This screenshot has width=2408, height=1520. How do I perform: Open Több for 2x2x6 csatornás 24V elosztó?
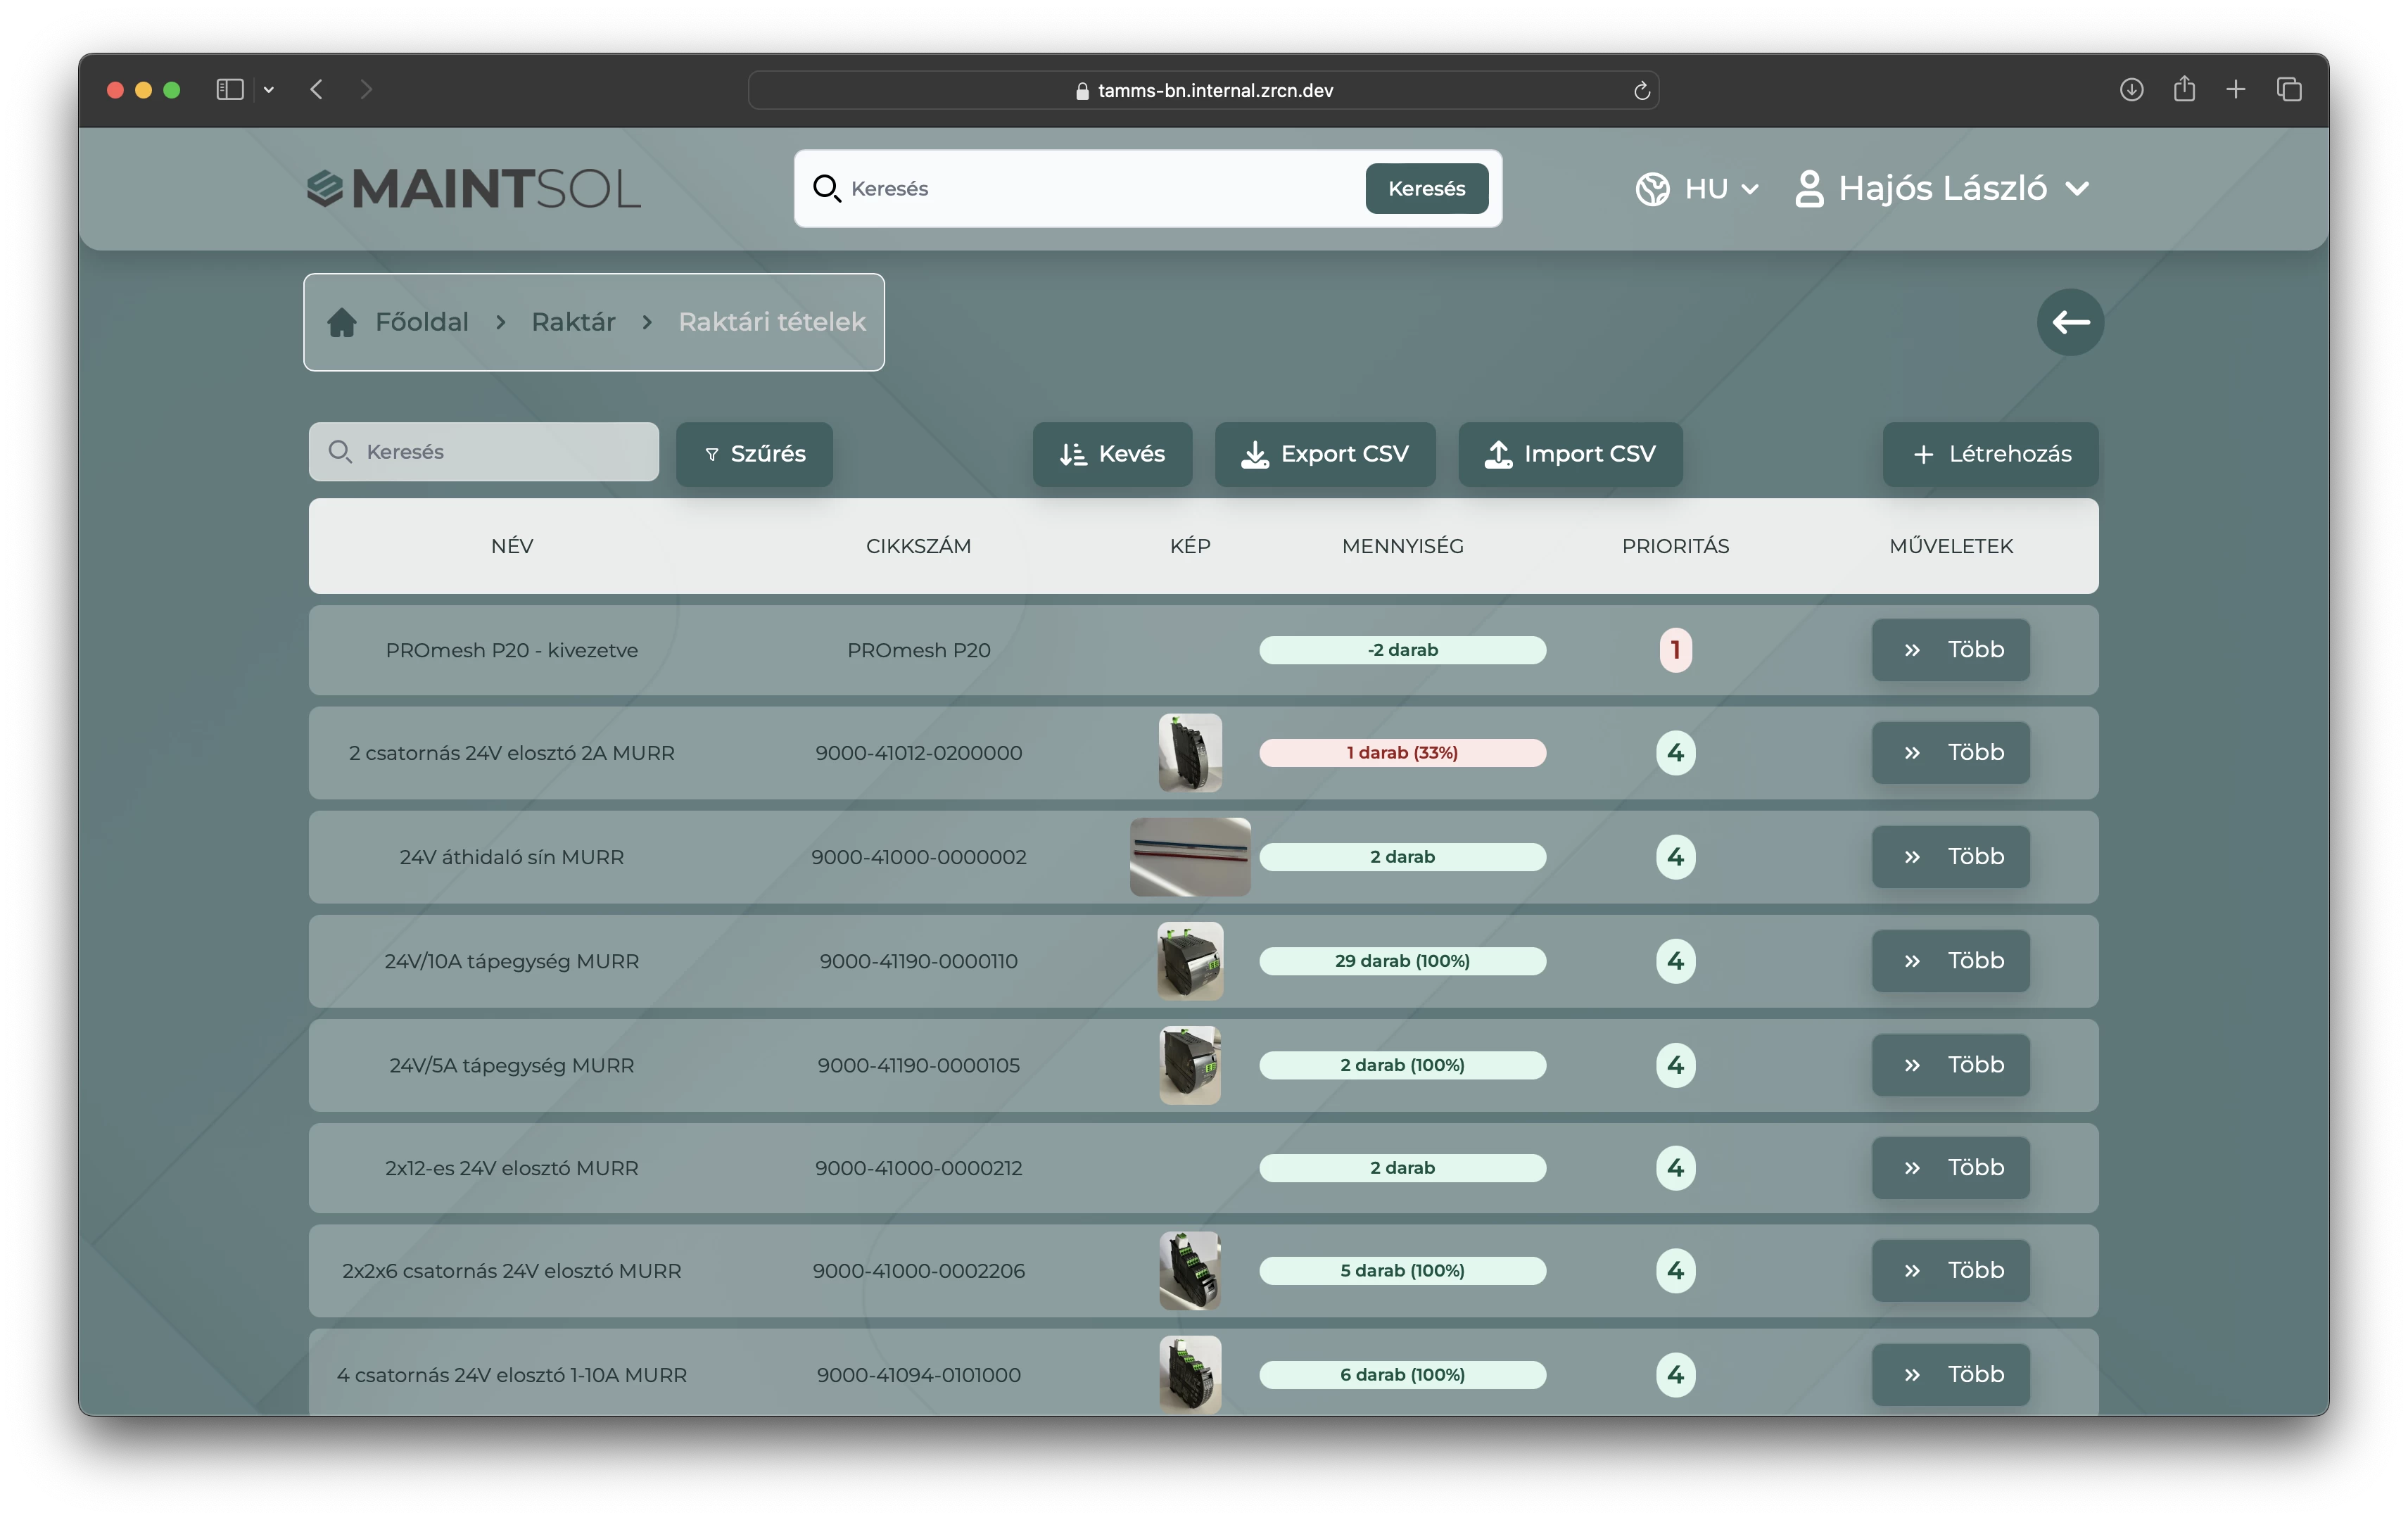tap(1950, 1270)
